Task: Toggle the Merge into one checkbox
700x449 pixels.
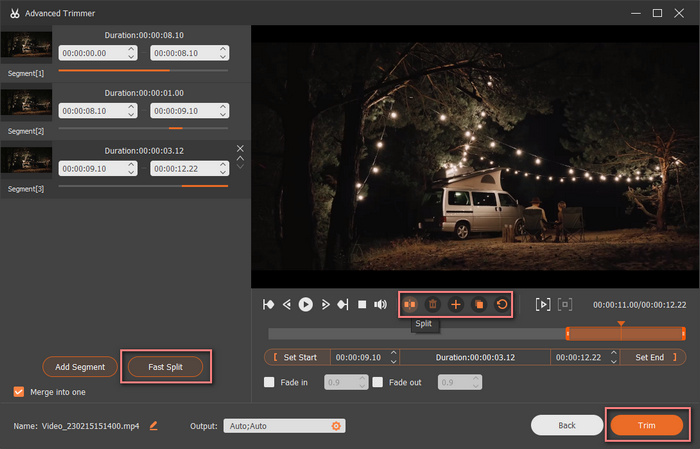Action: click(19, 392)
